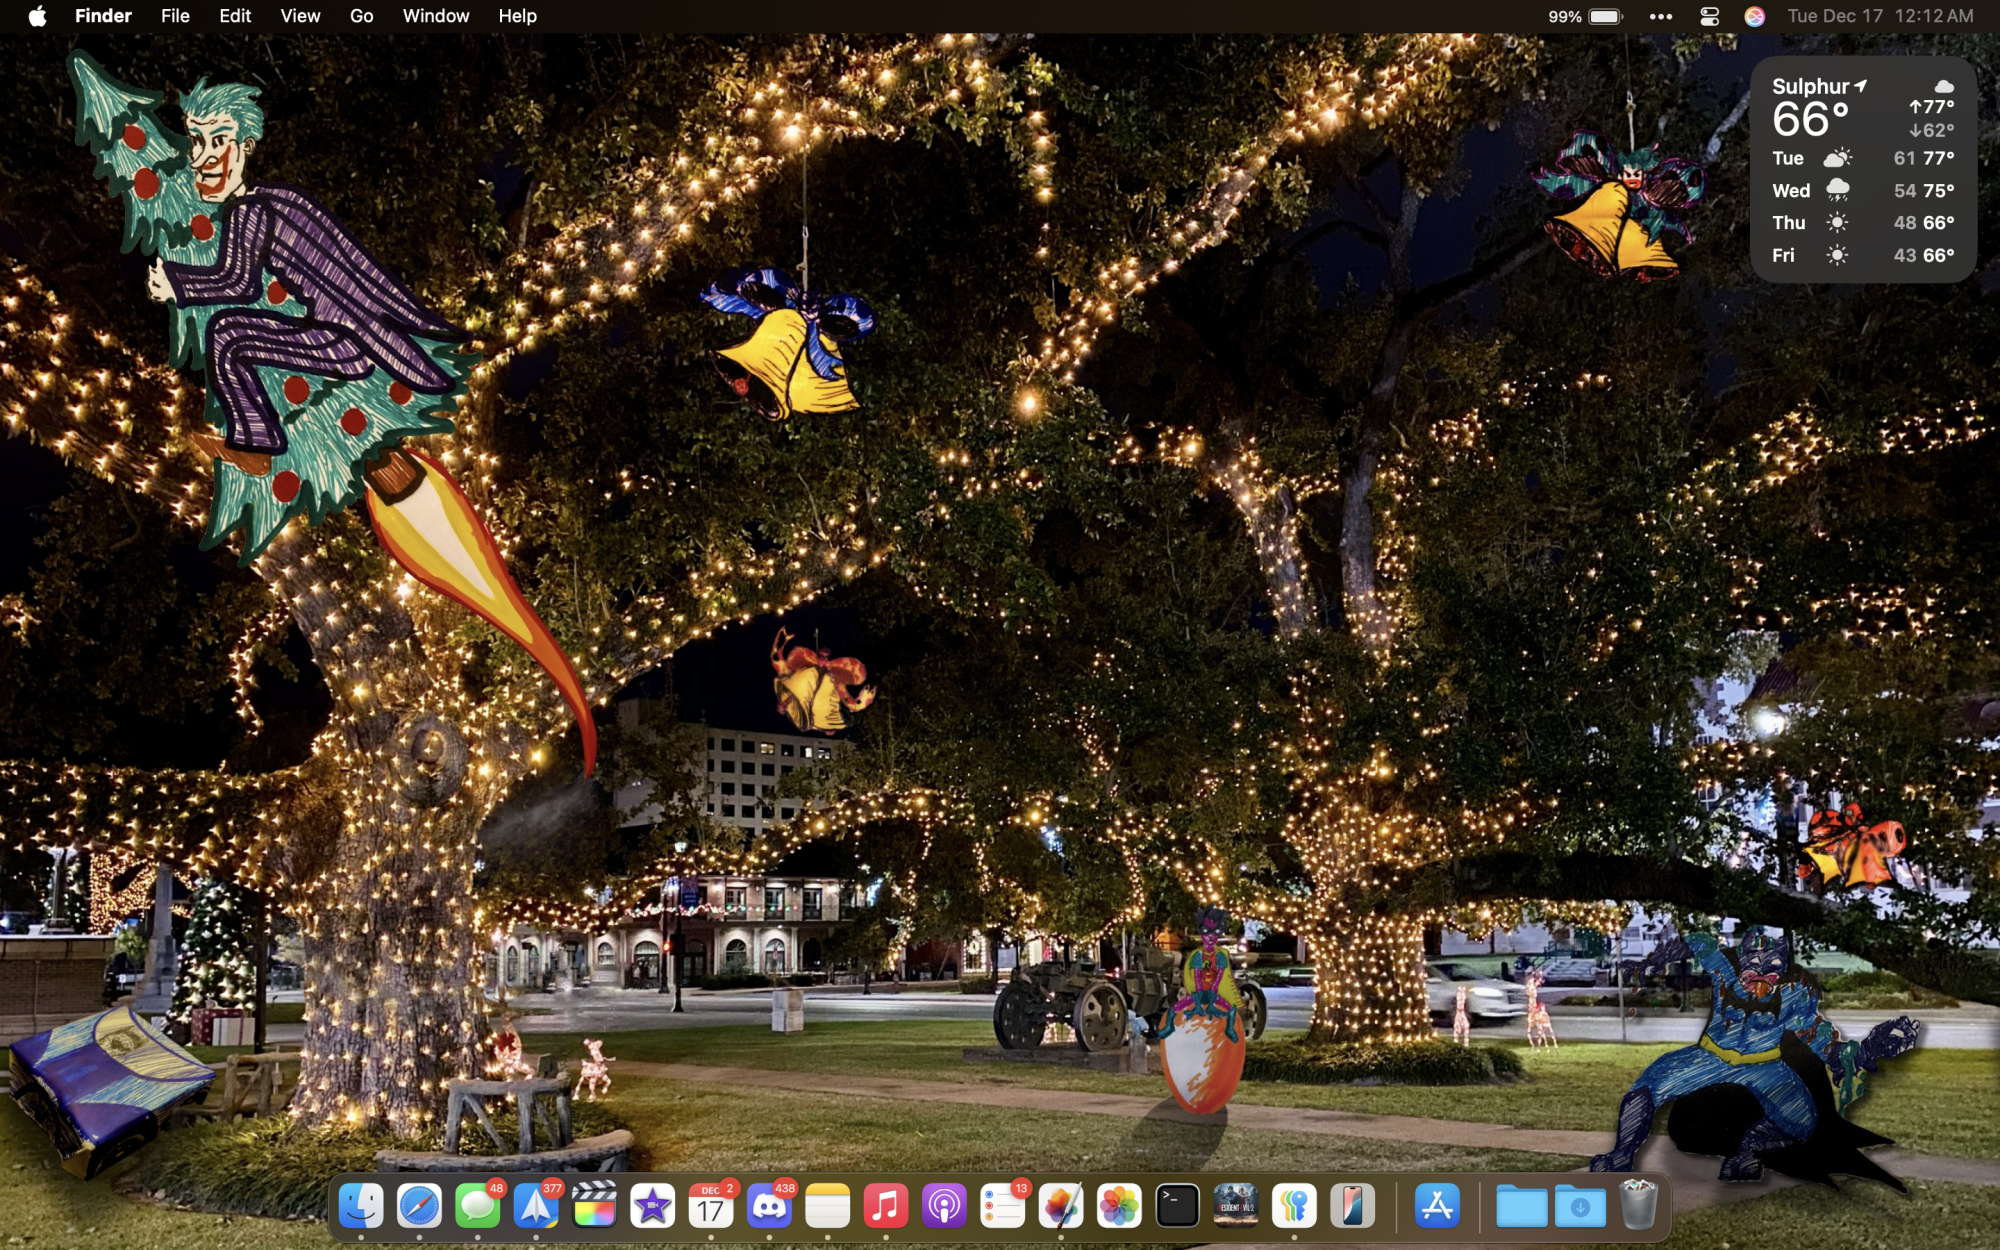Open the Podcasts app
This screenshot has width=2000, height=1250.
click(x=944, y=1206)
